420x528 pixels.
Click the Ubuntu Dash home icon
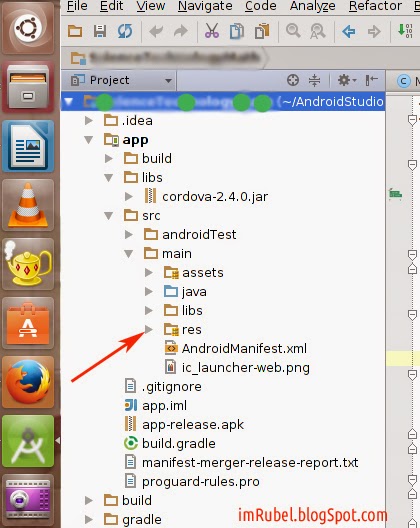click(x=28, y=28)
